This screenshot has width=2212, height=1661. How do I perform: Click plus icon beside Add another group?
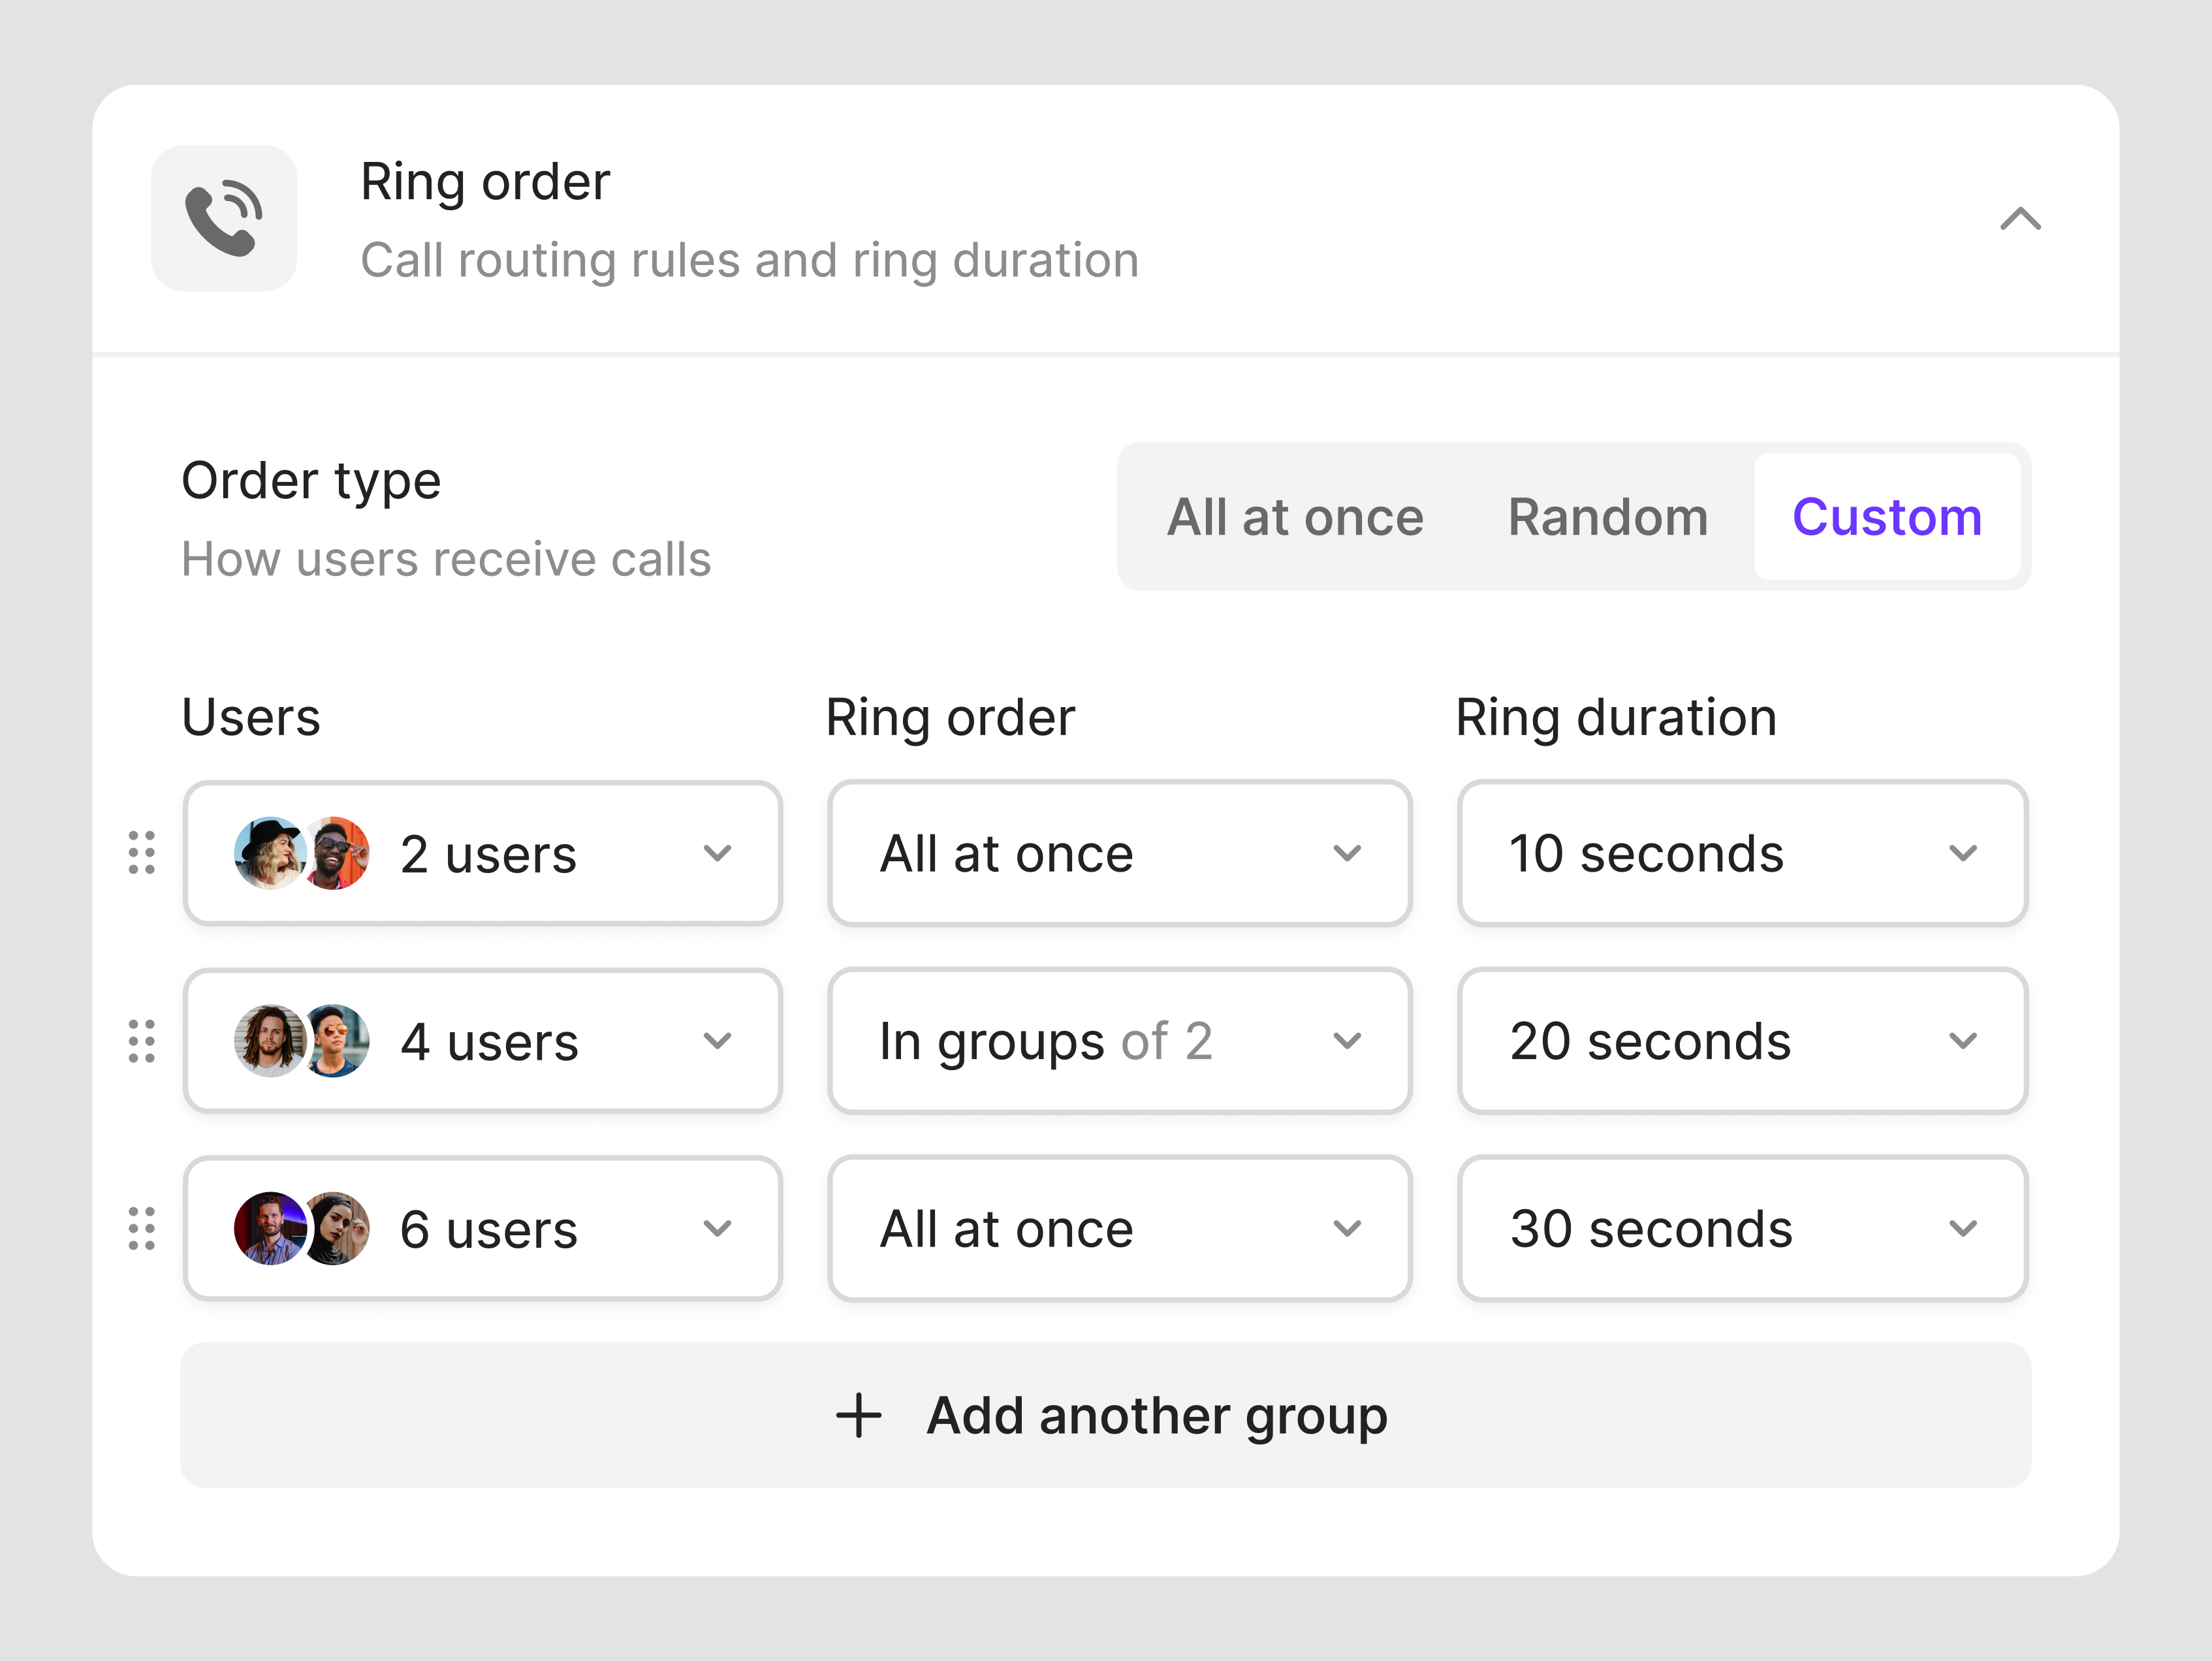[858, 1416]
